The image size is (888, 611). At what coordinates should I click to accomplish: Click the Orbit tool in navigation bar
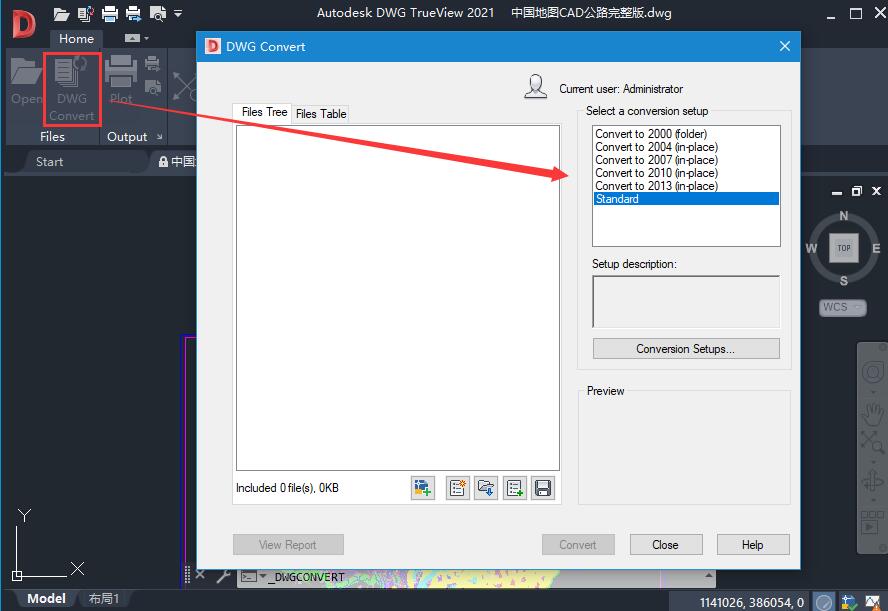tap(873, 482)
